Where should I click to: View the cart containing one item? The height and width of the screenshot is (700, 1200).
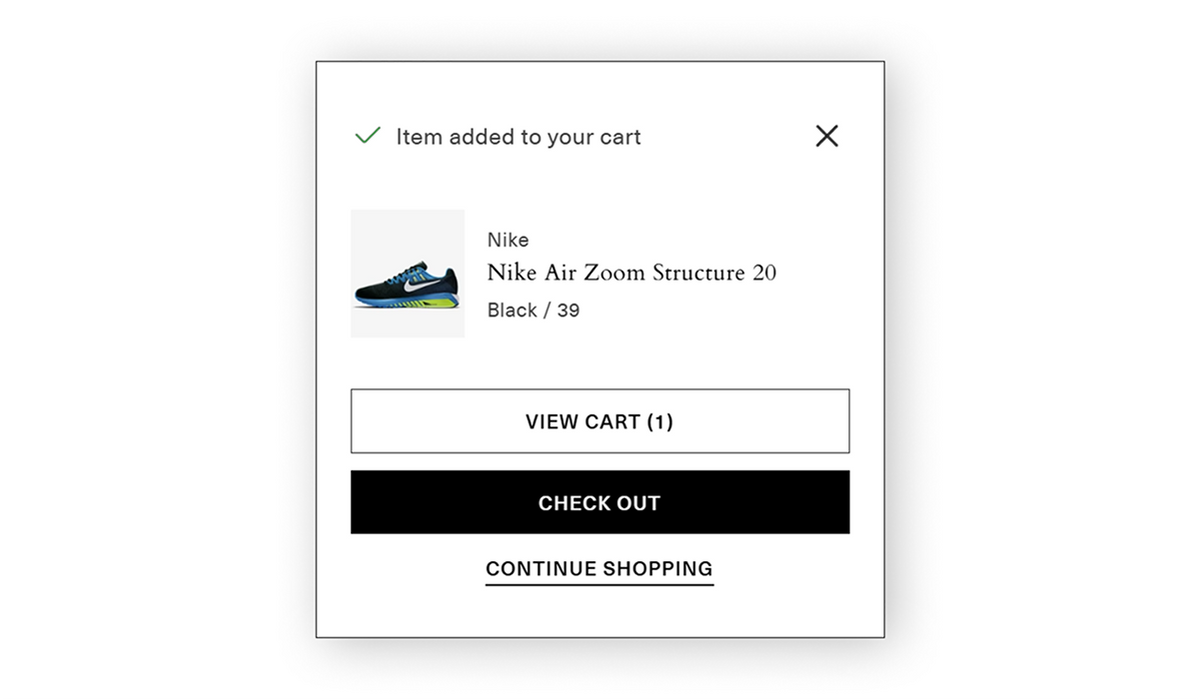click(600, 421)
